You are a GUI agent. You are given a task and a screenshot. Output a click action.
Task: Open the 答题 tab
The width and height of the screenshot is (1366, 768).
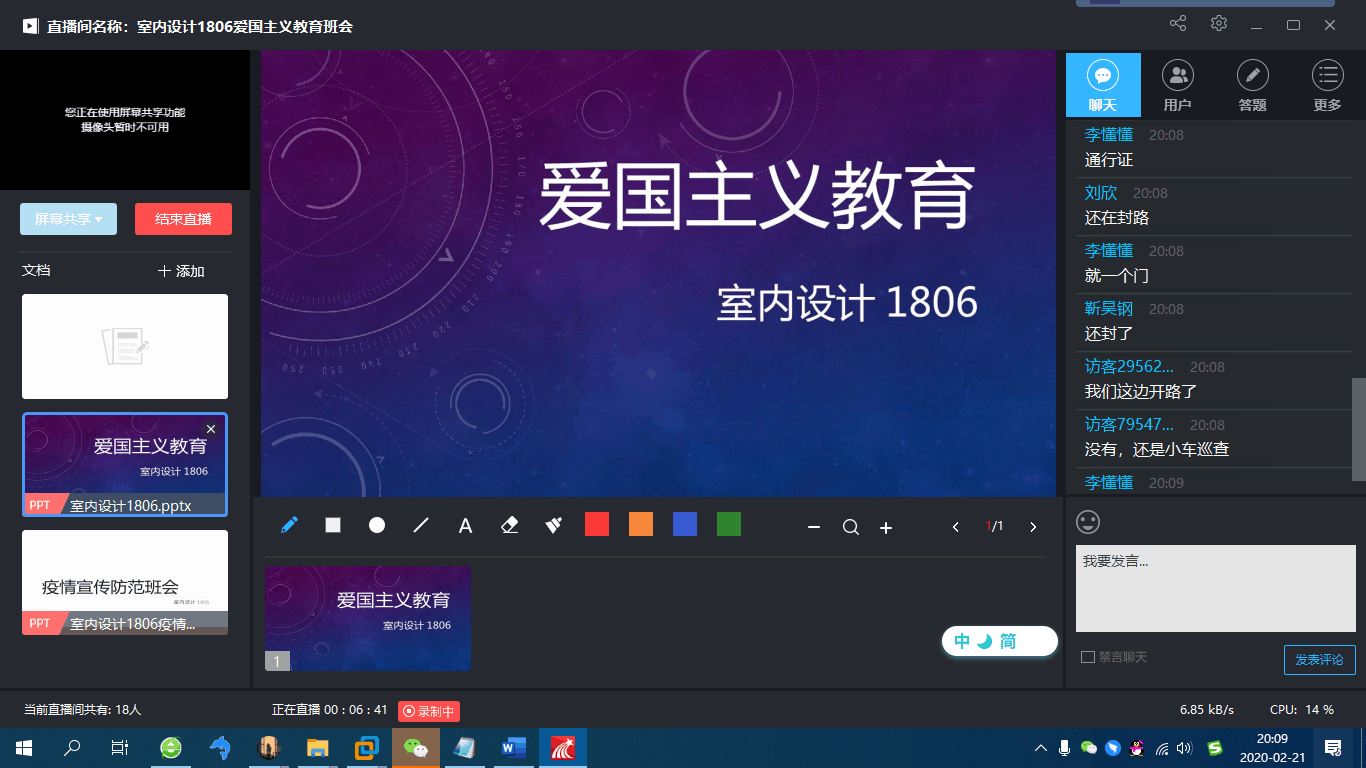pos(1252,86)
